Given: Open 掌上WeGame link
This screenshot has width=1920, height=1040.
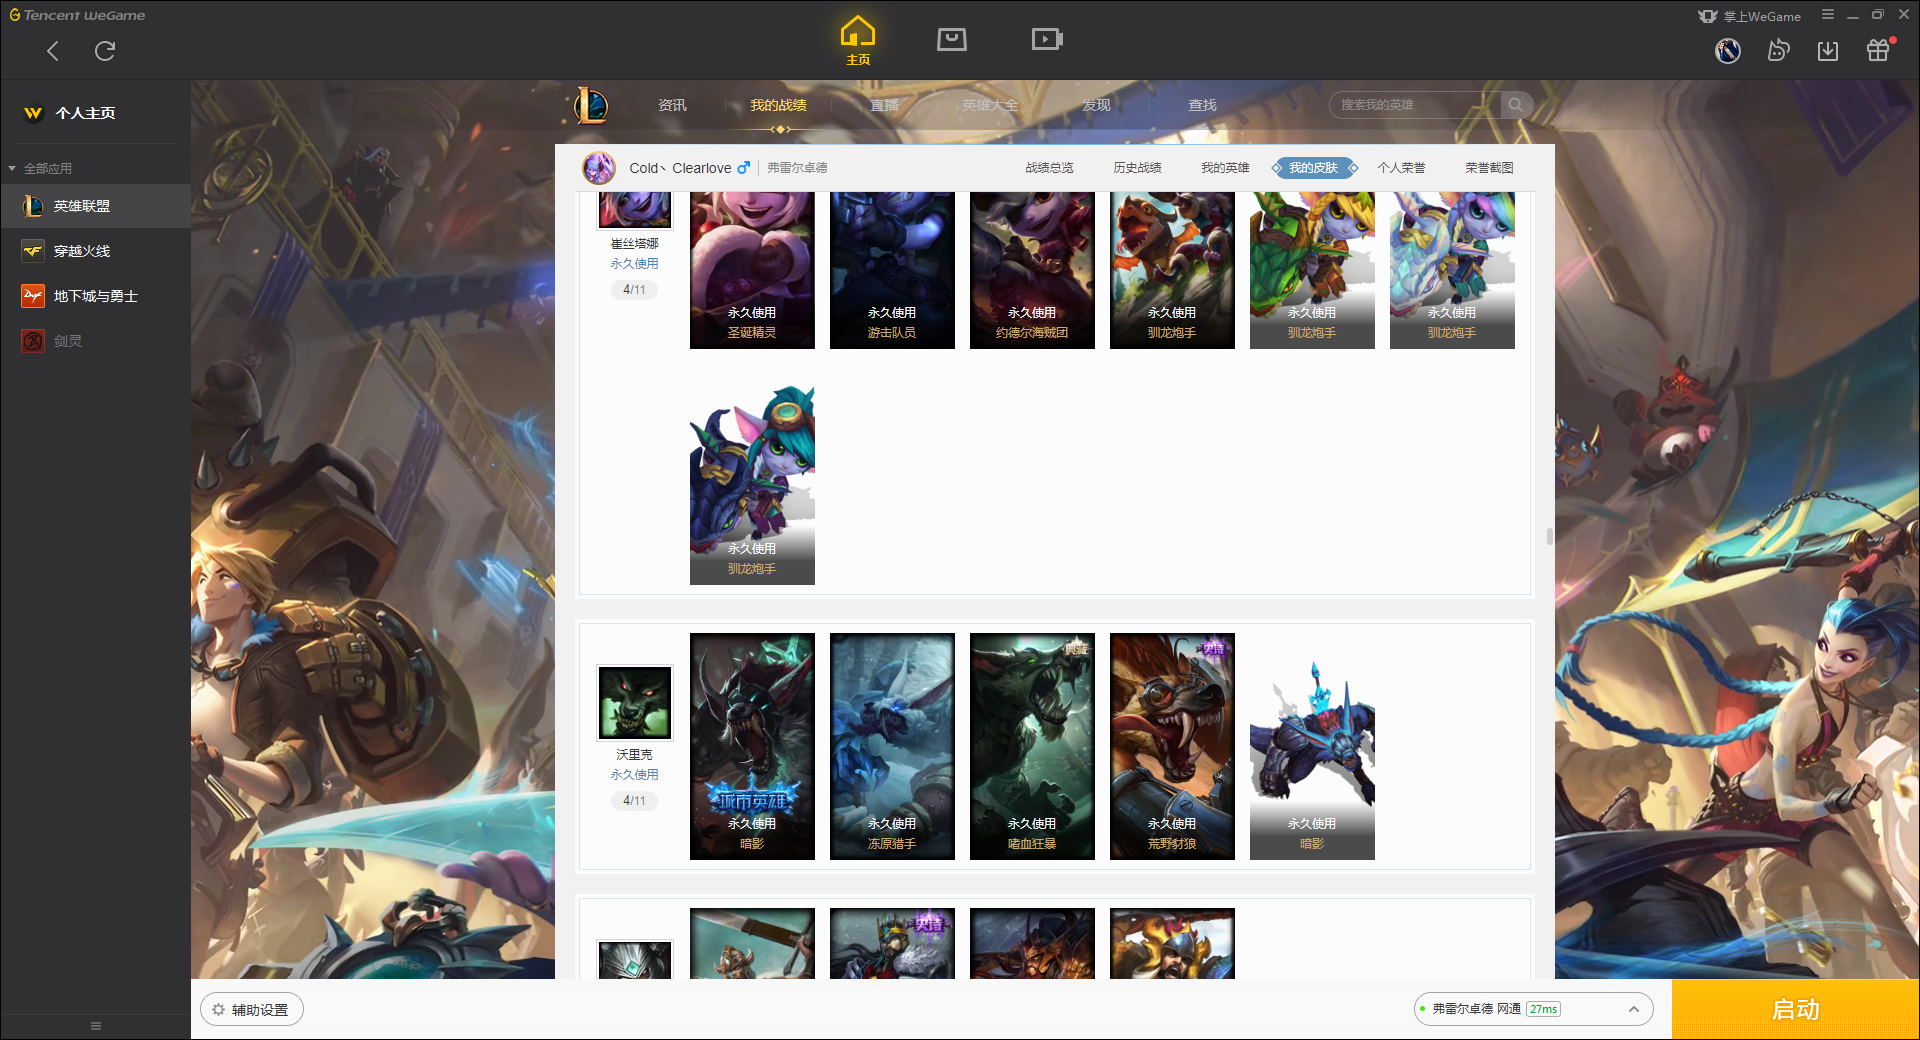Looking at the screenshot, I should (1750, 16).
